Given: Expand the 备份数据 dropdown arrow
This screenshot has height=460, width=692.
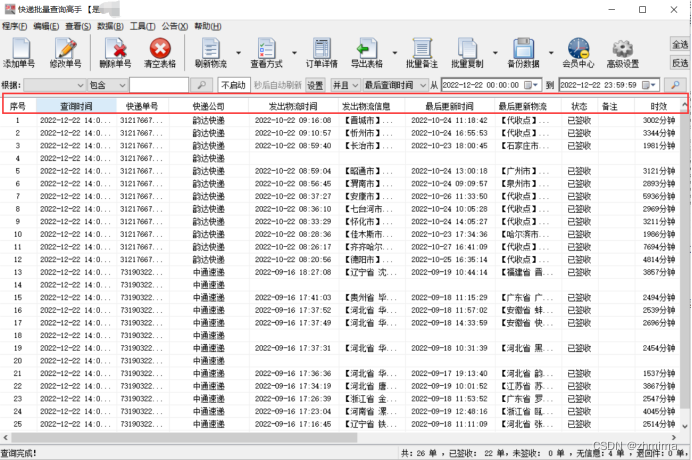Looking at the screenshot, I should 551,53.
